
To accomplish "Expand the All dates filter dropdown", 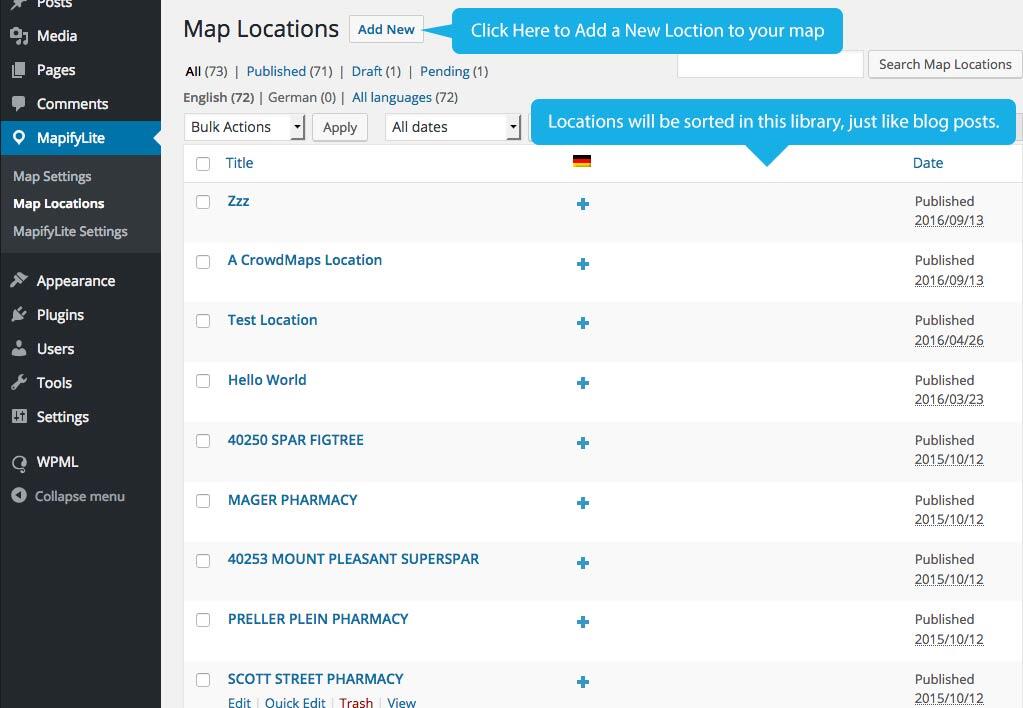I will 453,127.
